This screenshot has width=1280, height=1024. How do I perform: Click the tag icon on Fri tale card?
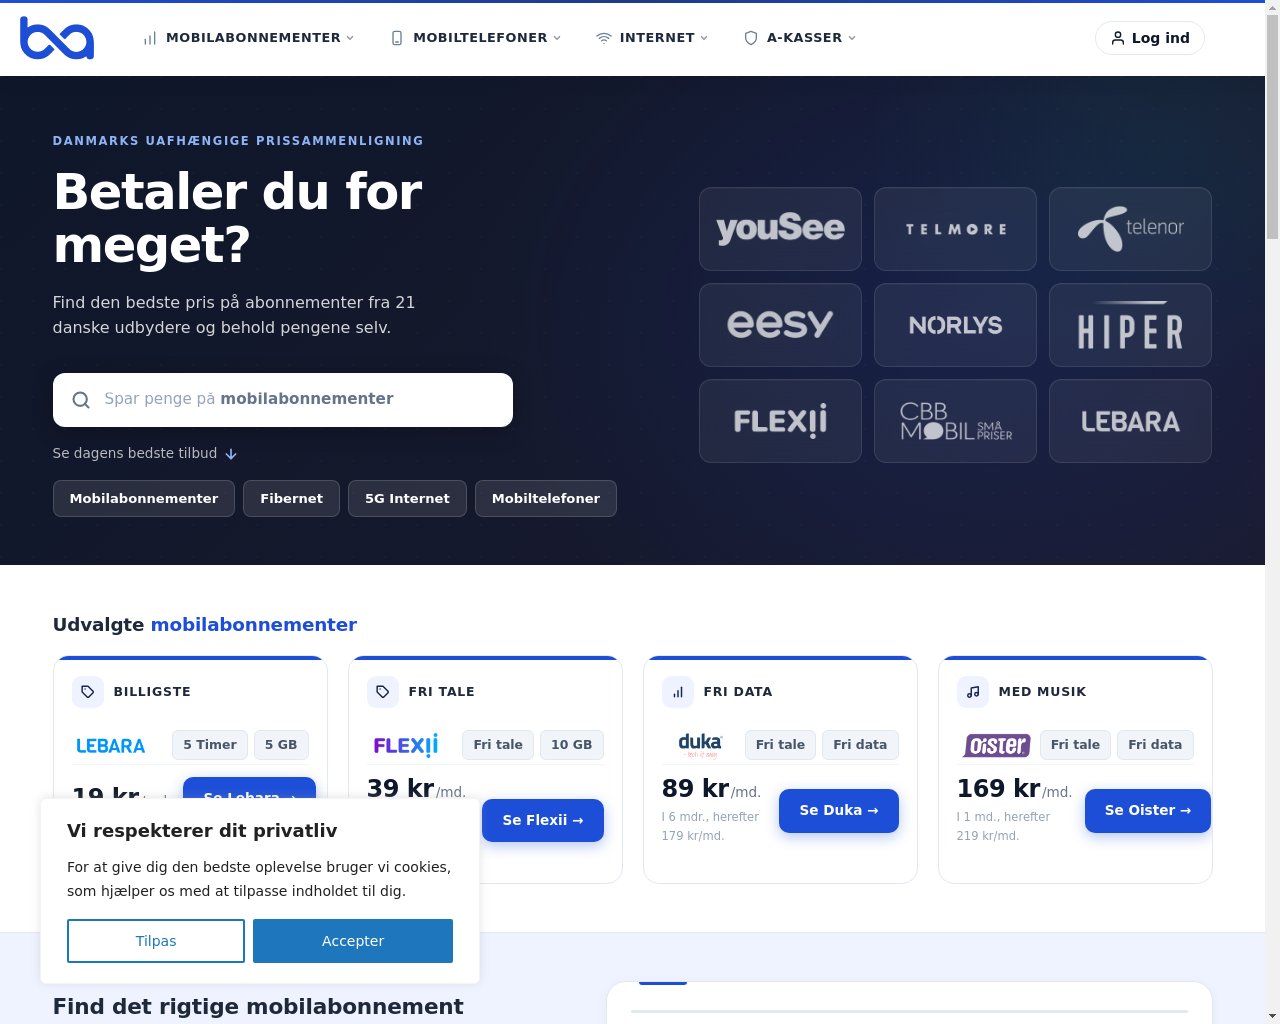tap(383, 692)
